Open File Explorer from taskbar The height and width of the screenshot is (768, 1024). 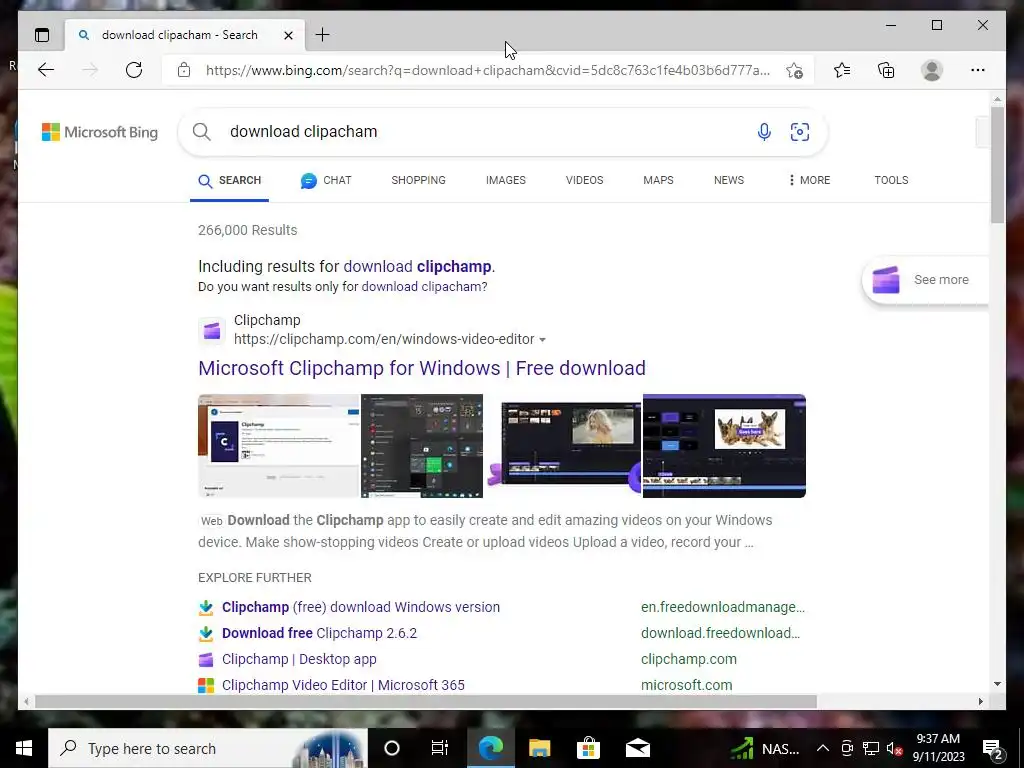coord(539,748)
